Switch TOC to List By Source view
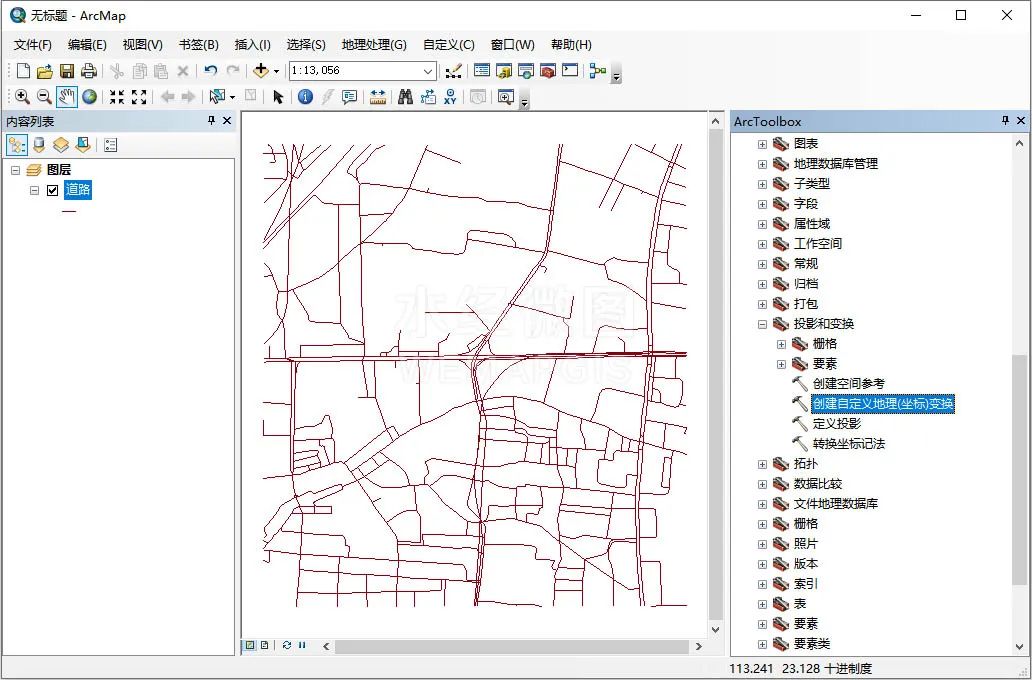 coord(38,144)
